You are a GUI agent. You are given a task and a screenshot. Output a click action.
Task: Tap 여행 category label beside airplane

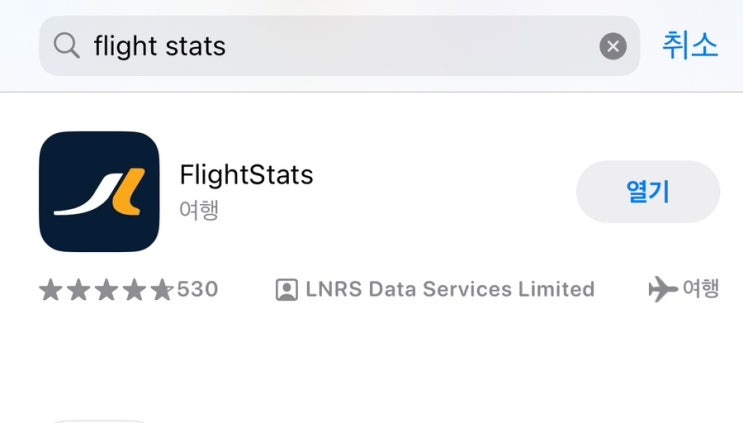(700, 290)
